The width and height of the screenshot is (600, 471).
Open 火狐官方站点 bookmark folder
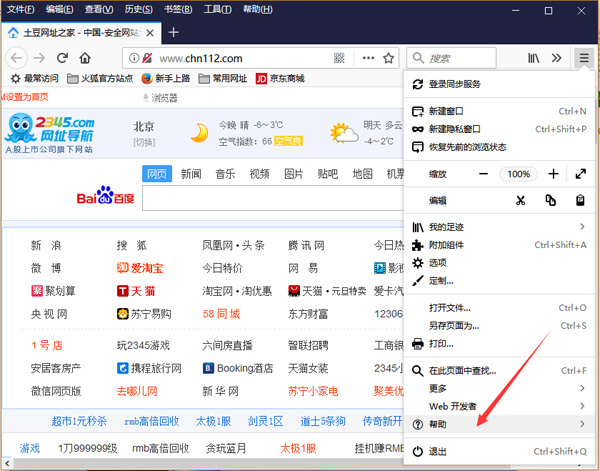[100, 79]
